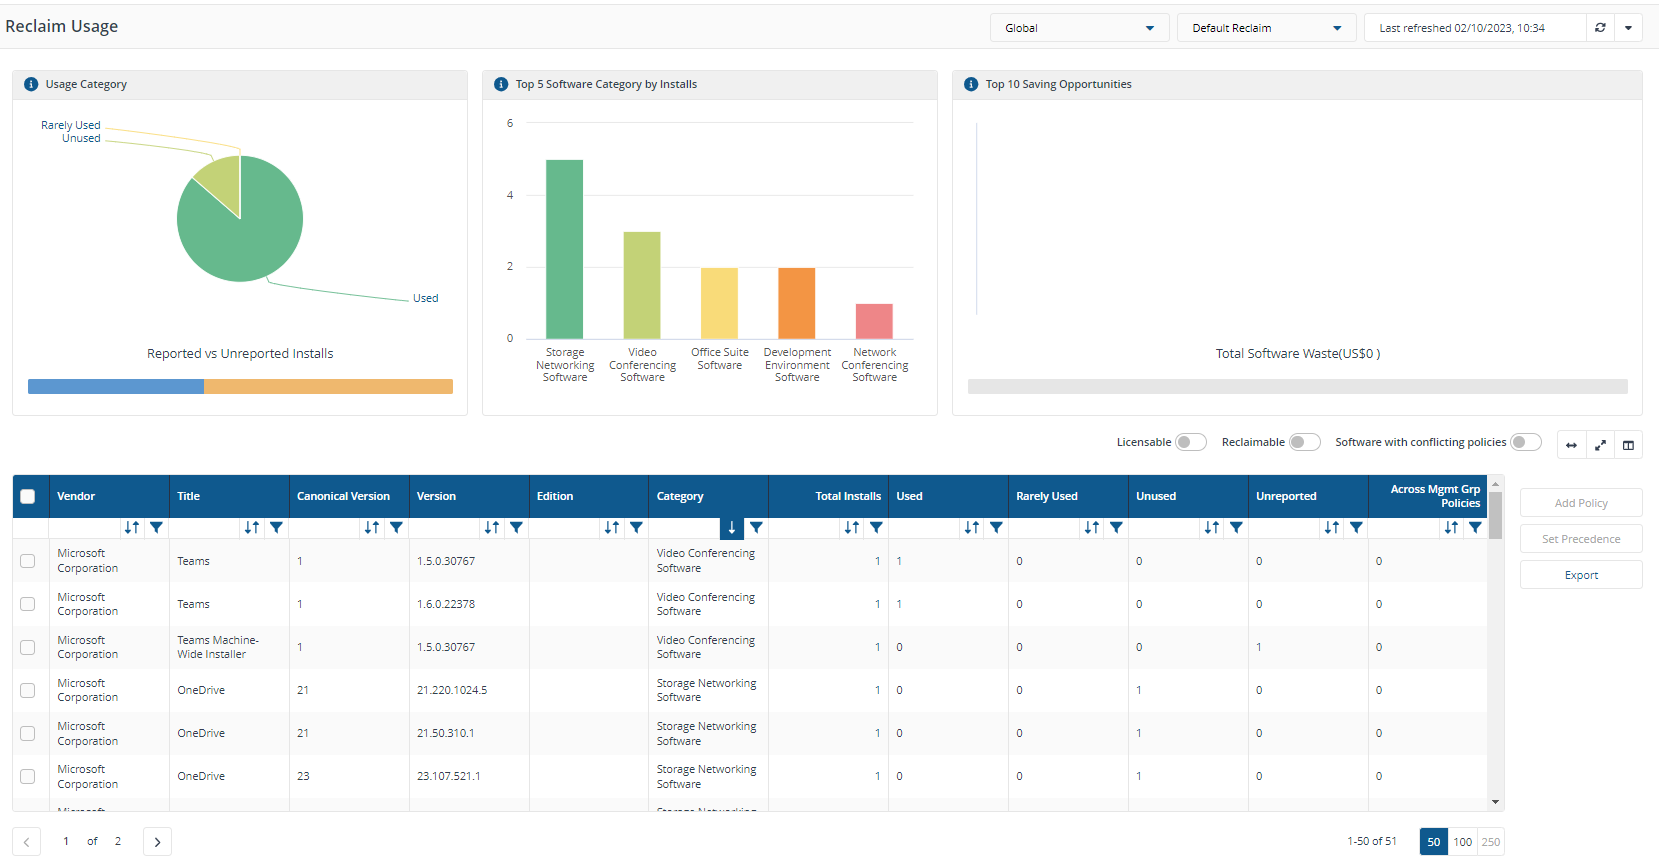Click the Total Installs column header
This screenshot has height=865, width=1659.
point(828,496)
